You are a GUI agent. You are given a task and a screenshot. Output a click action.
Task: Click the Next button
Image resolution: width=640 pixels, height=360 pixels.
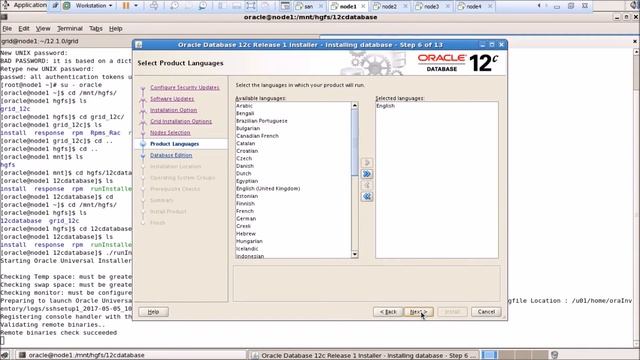tap(418, 312)
